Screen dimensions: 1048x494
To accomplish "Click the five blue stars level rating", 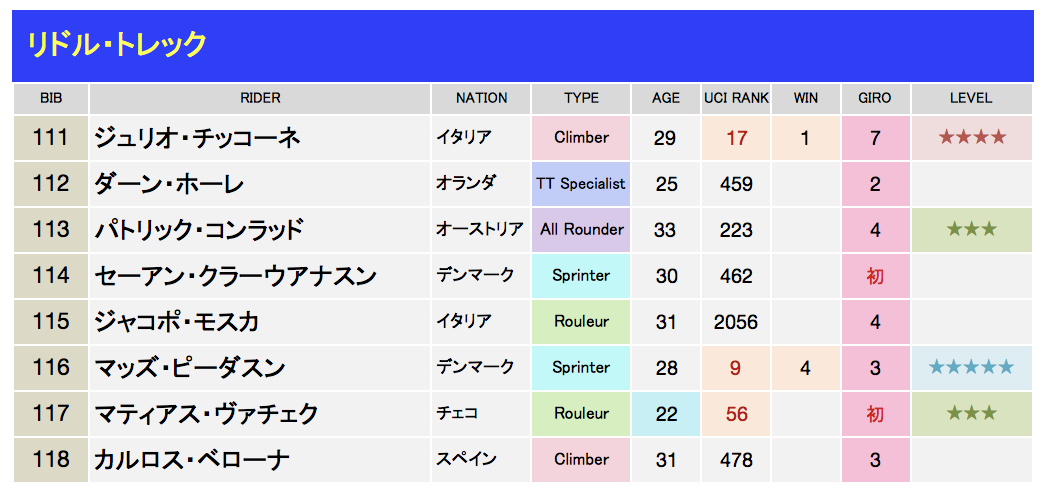I will [972, 367].
